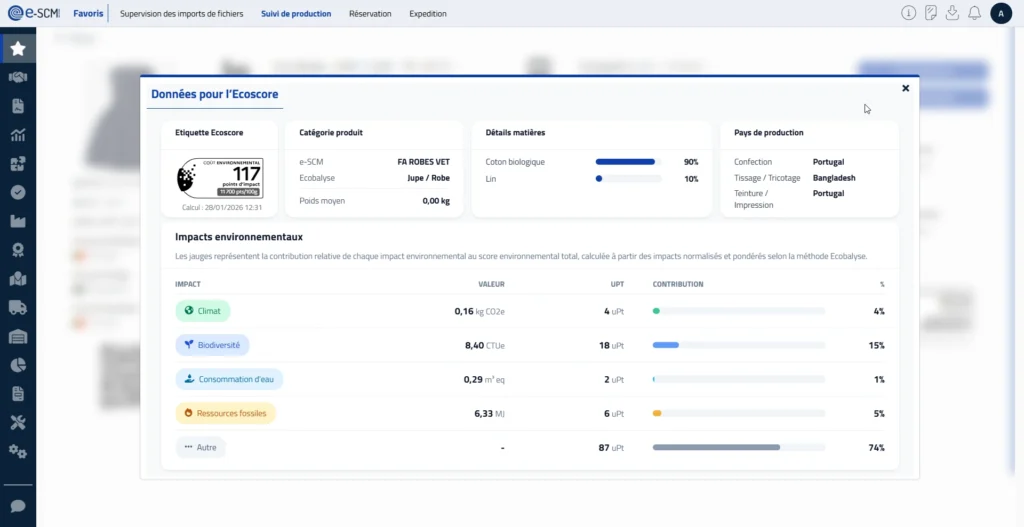
Task: Click the download tray icon in header
Action: point(952,13)
